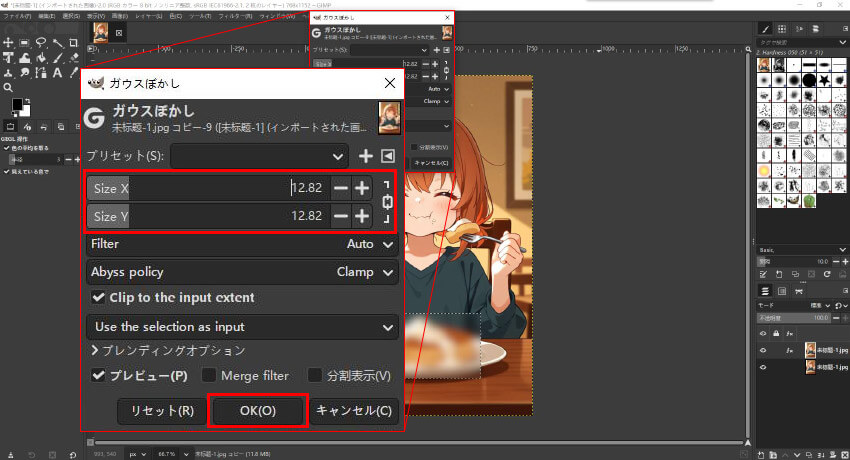This screenshot has height=460, width=850.
Task: Open the Filter Auto dropdown in enlarged dialog
Action: pyautogui.click(x=242, y=244)
